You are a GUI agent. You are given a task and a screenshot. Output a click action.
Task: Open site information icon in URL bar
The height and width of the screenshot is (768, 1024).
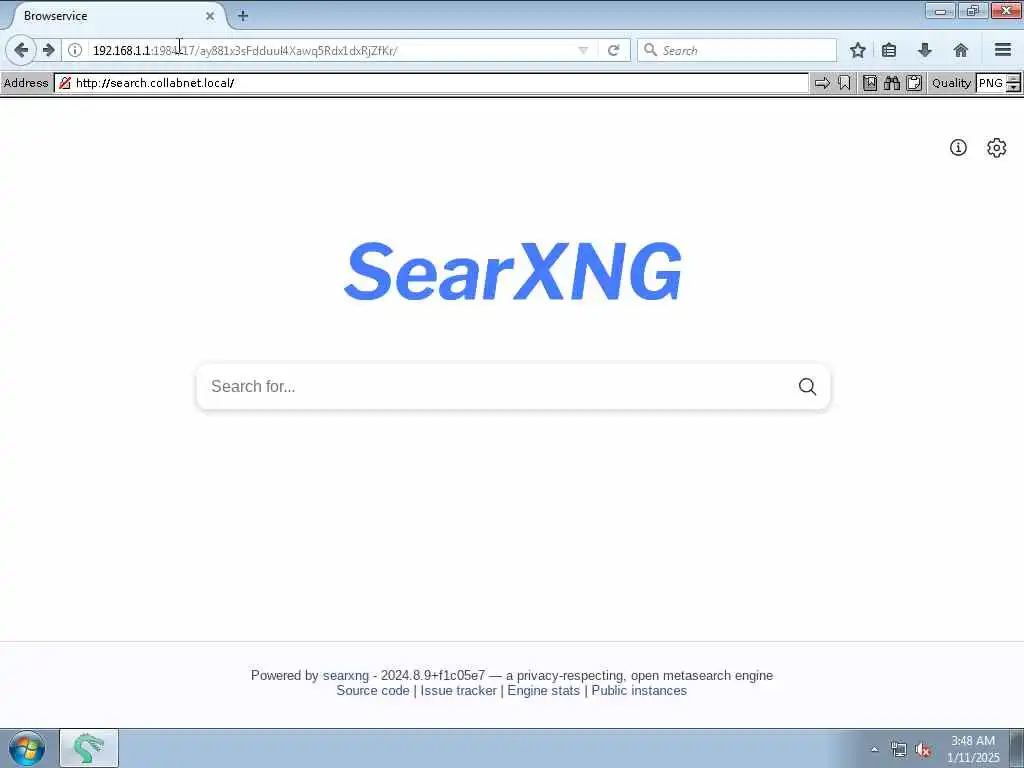coord(75,50)
